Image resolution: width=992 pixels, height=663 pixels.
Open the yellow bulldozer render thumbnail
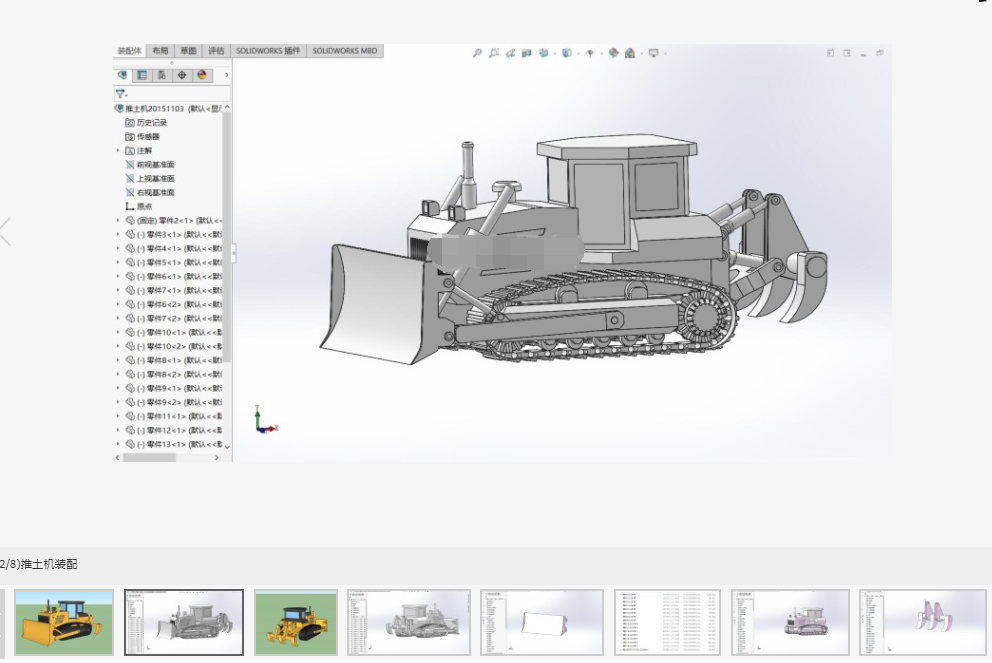(64, 623)
